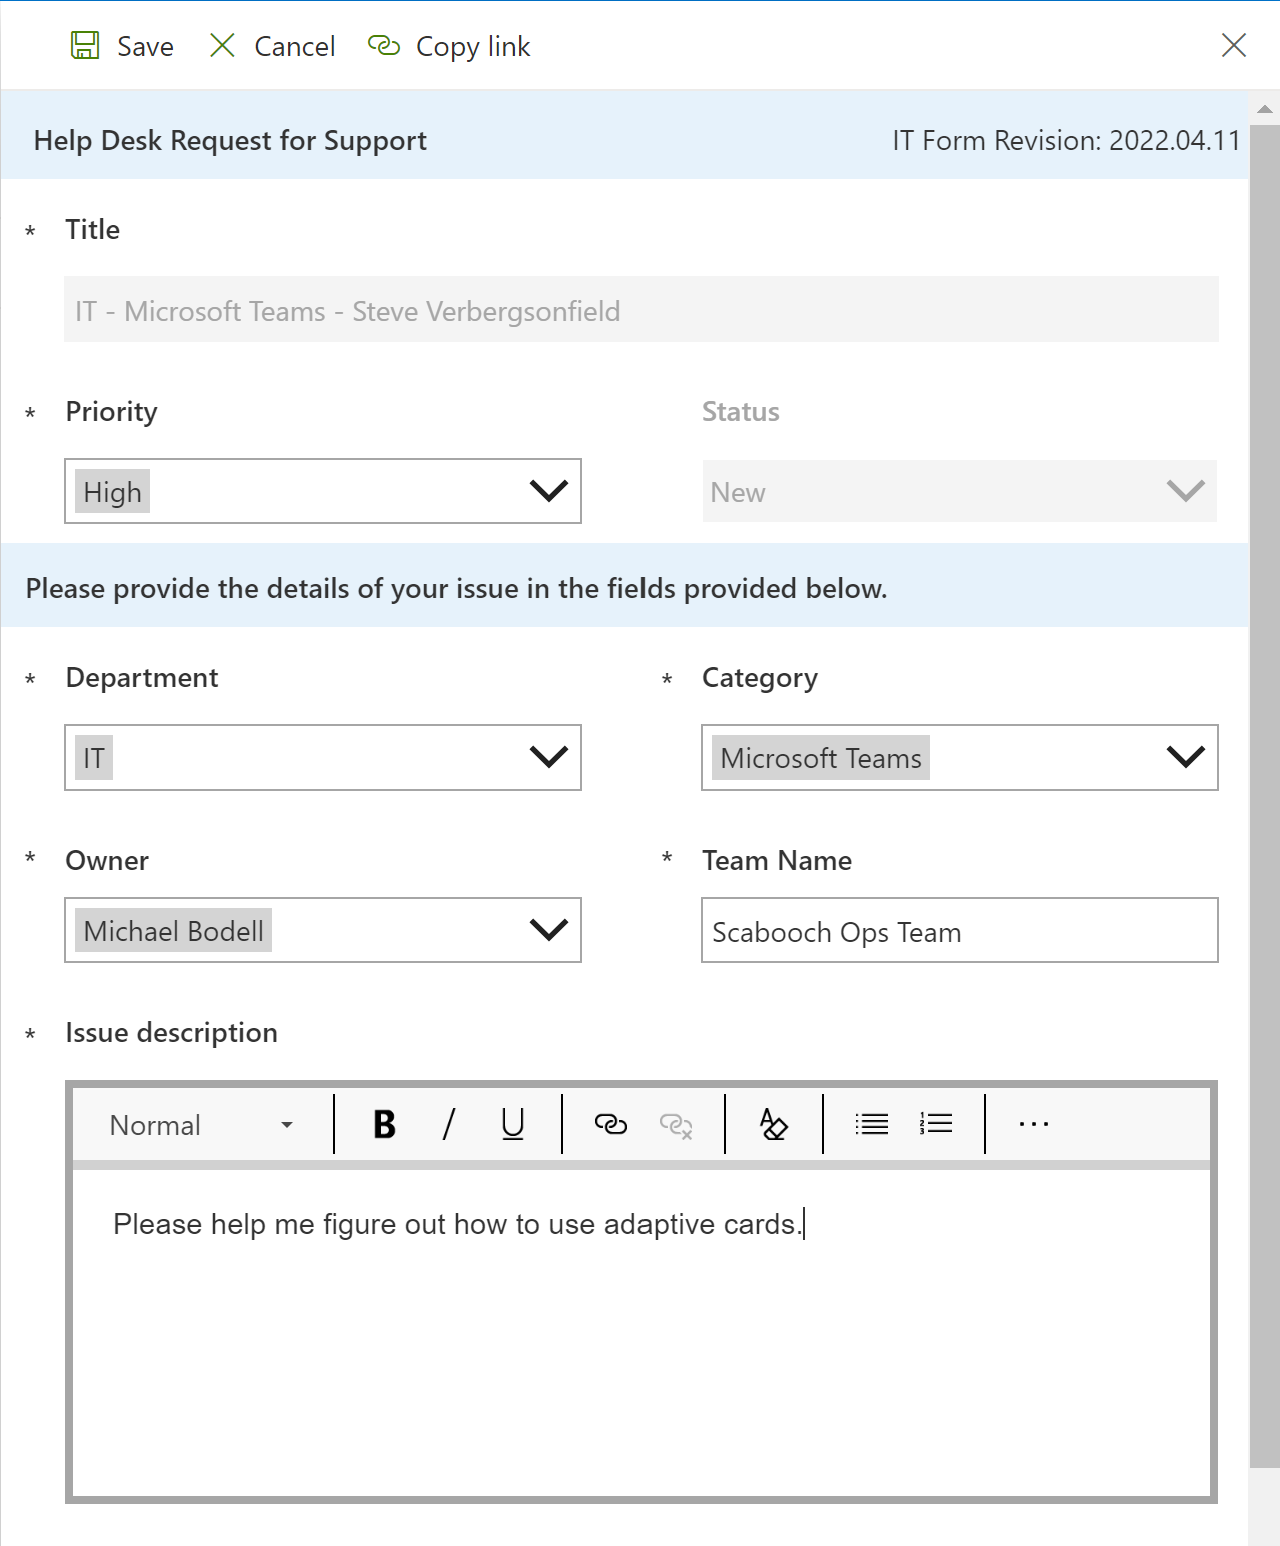This screenshot has height=1546, width=1280.
Task: Click the Issue description label
Action: tap(171, 1032)
